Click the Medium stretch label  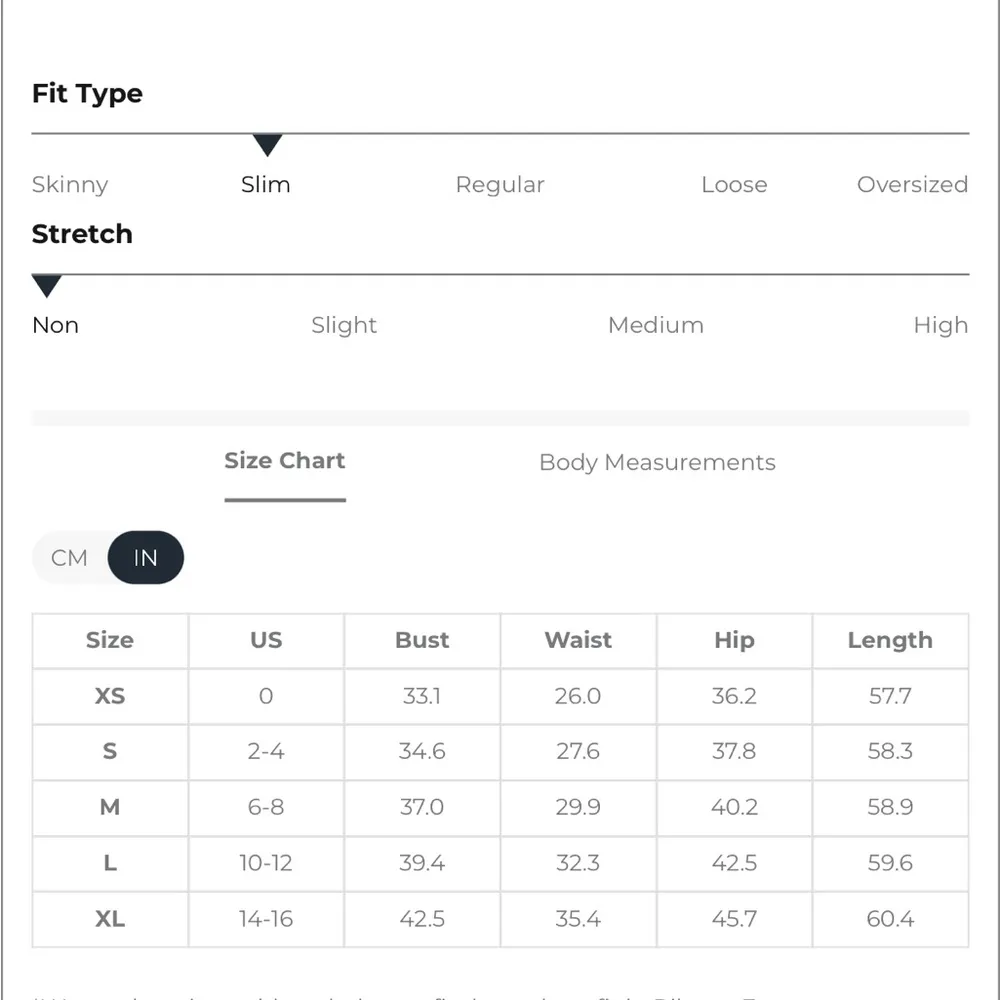656,325
